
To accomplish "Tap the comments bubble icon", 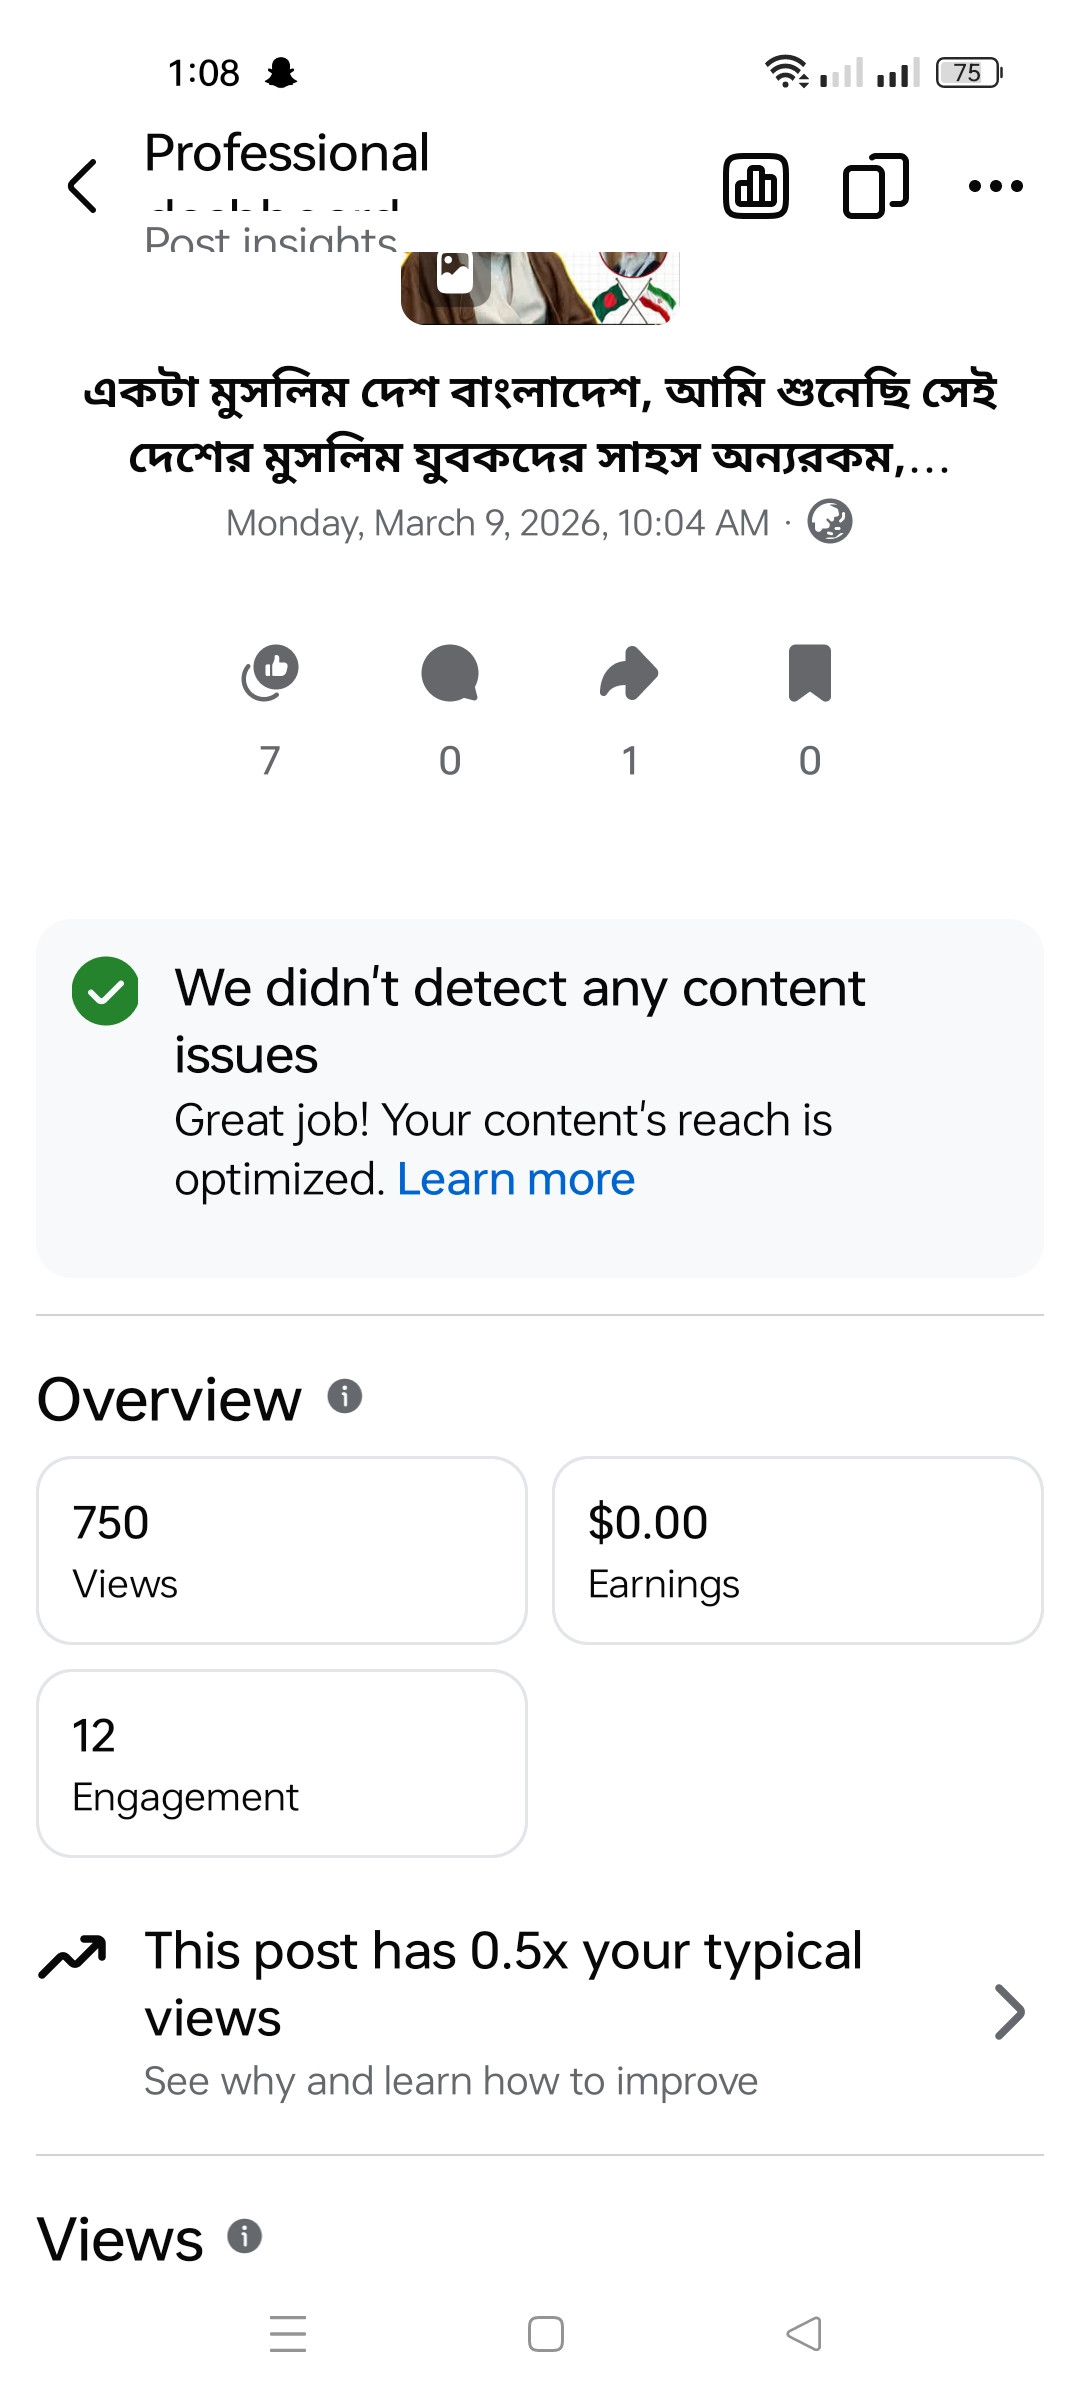I will tap(450, 673).
